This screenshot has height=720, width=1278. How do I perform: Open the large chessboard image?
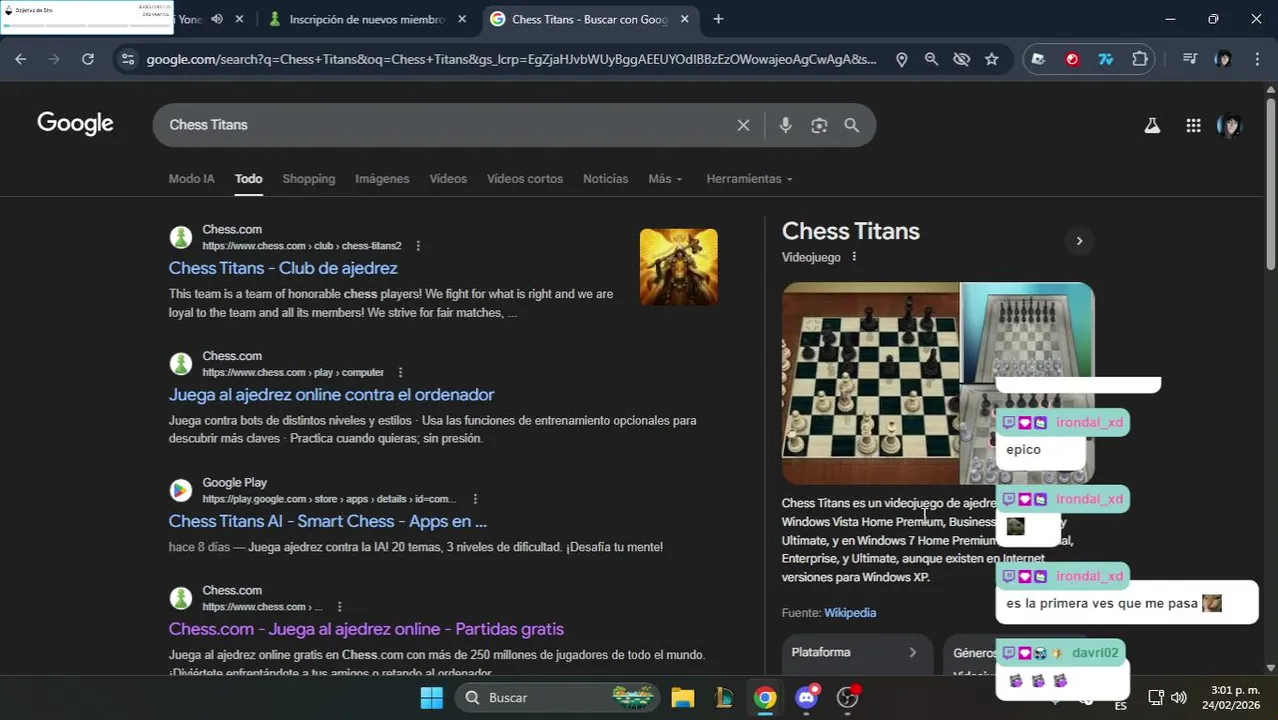[870, 383]
